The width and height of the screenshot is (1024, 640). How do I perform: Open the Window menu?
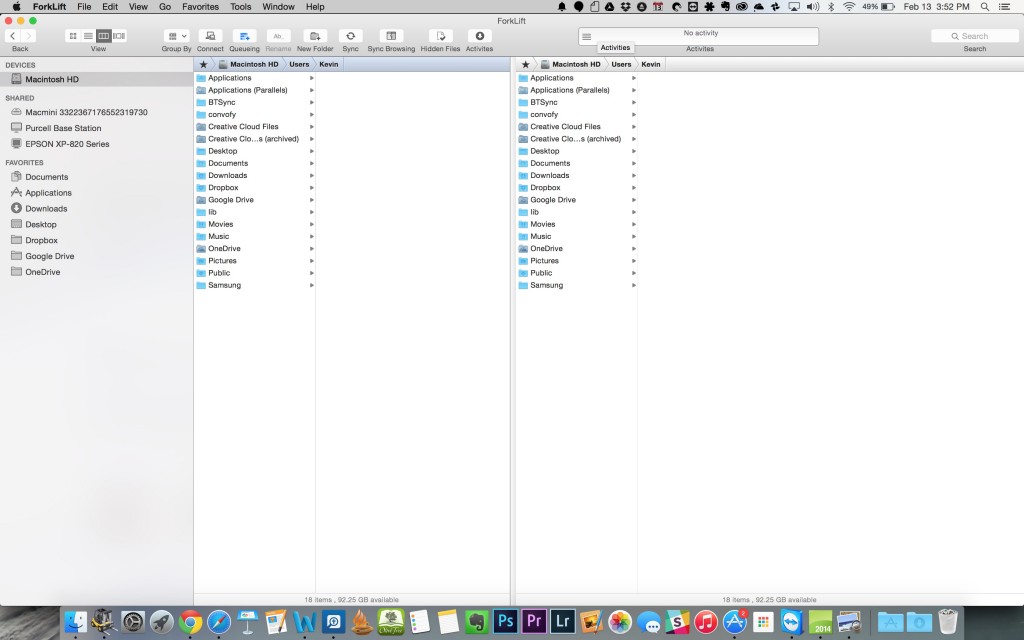(278, 7)
